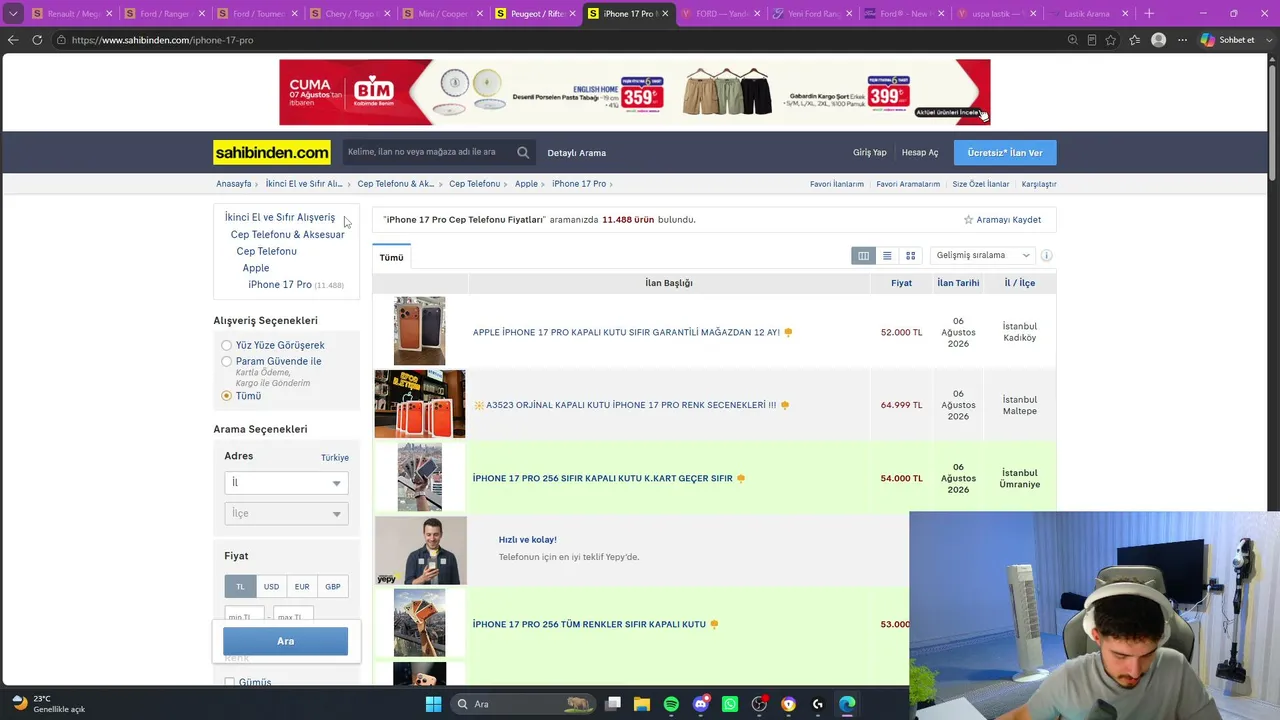This screenshot has width=1280, height=720.
Task: Open the weather widget showing 23°C
Action: tap(48, 704)
